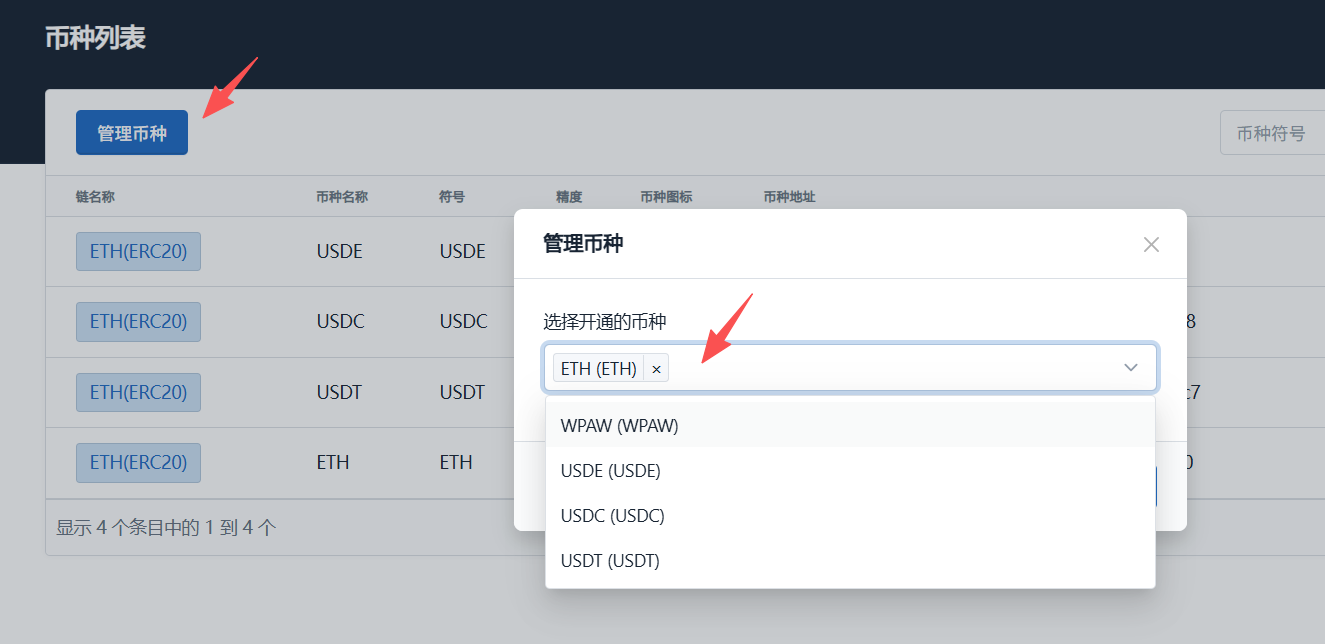Image resolution: width=1325 pixels, height=644 pixels.
Task: Click the 管理币种 button
Action: pos(131,131)
